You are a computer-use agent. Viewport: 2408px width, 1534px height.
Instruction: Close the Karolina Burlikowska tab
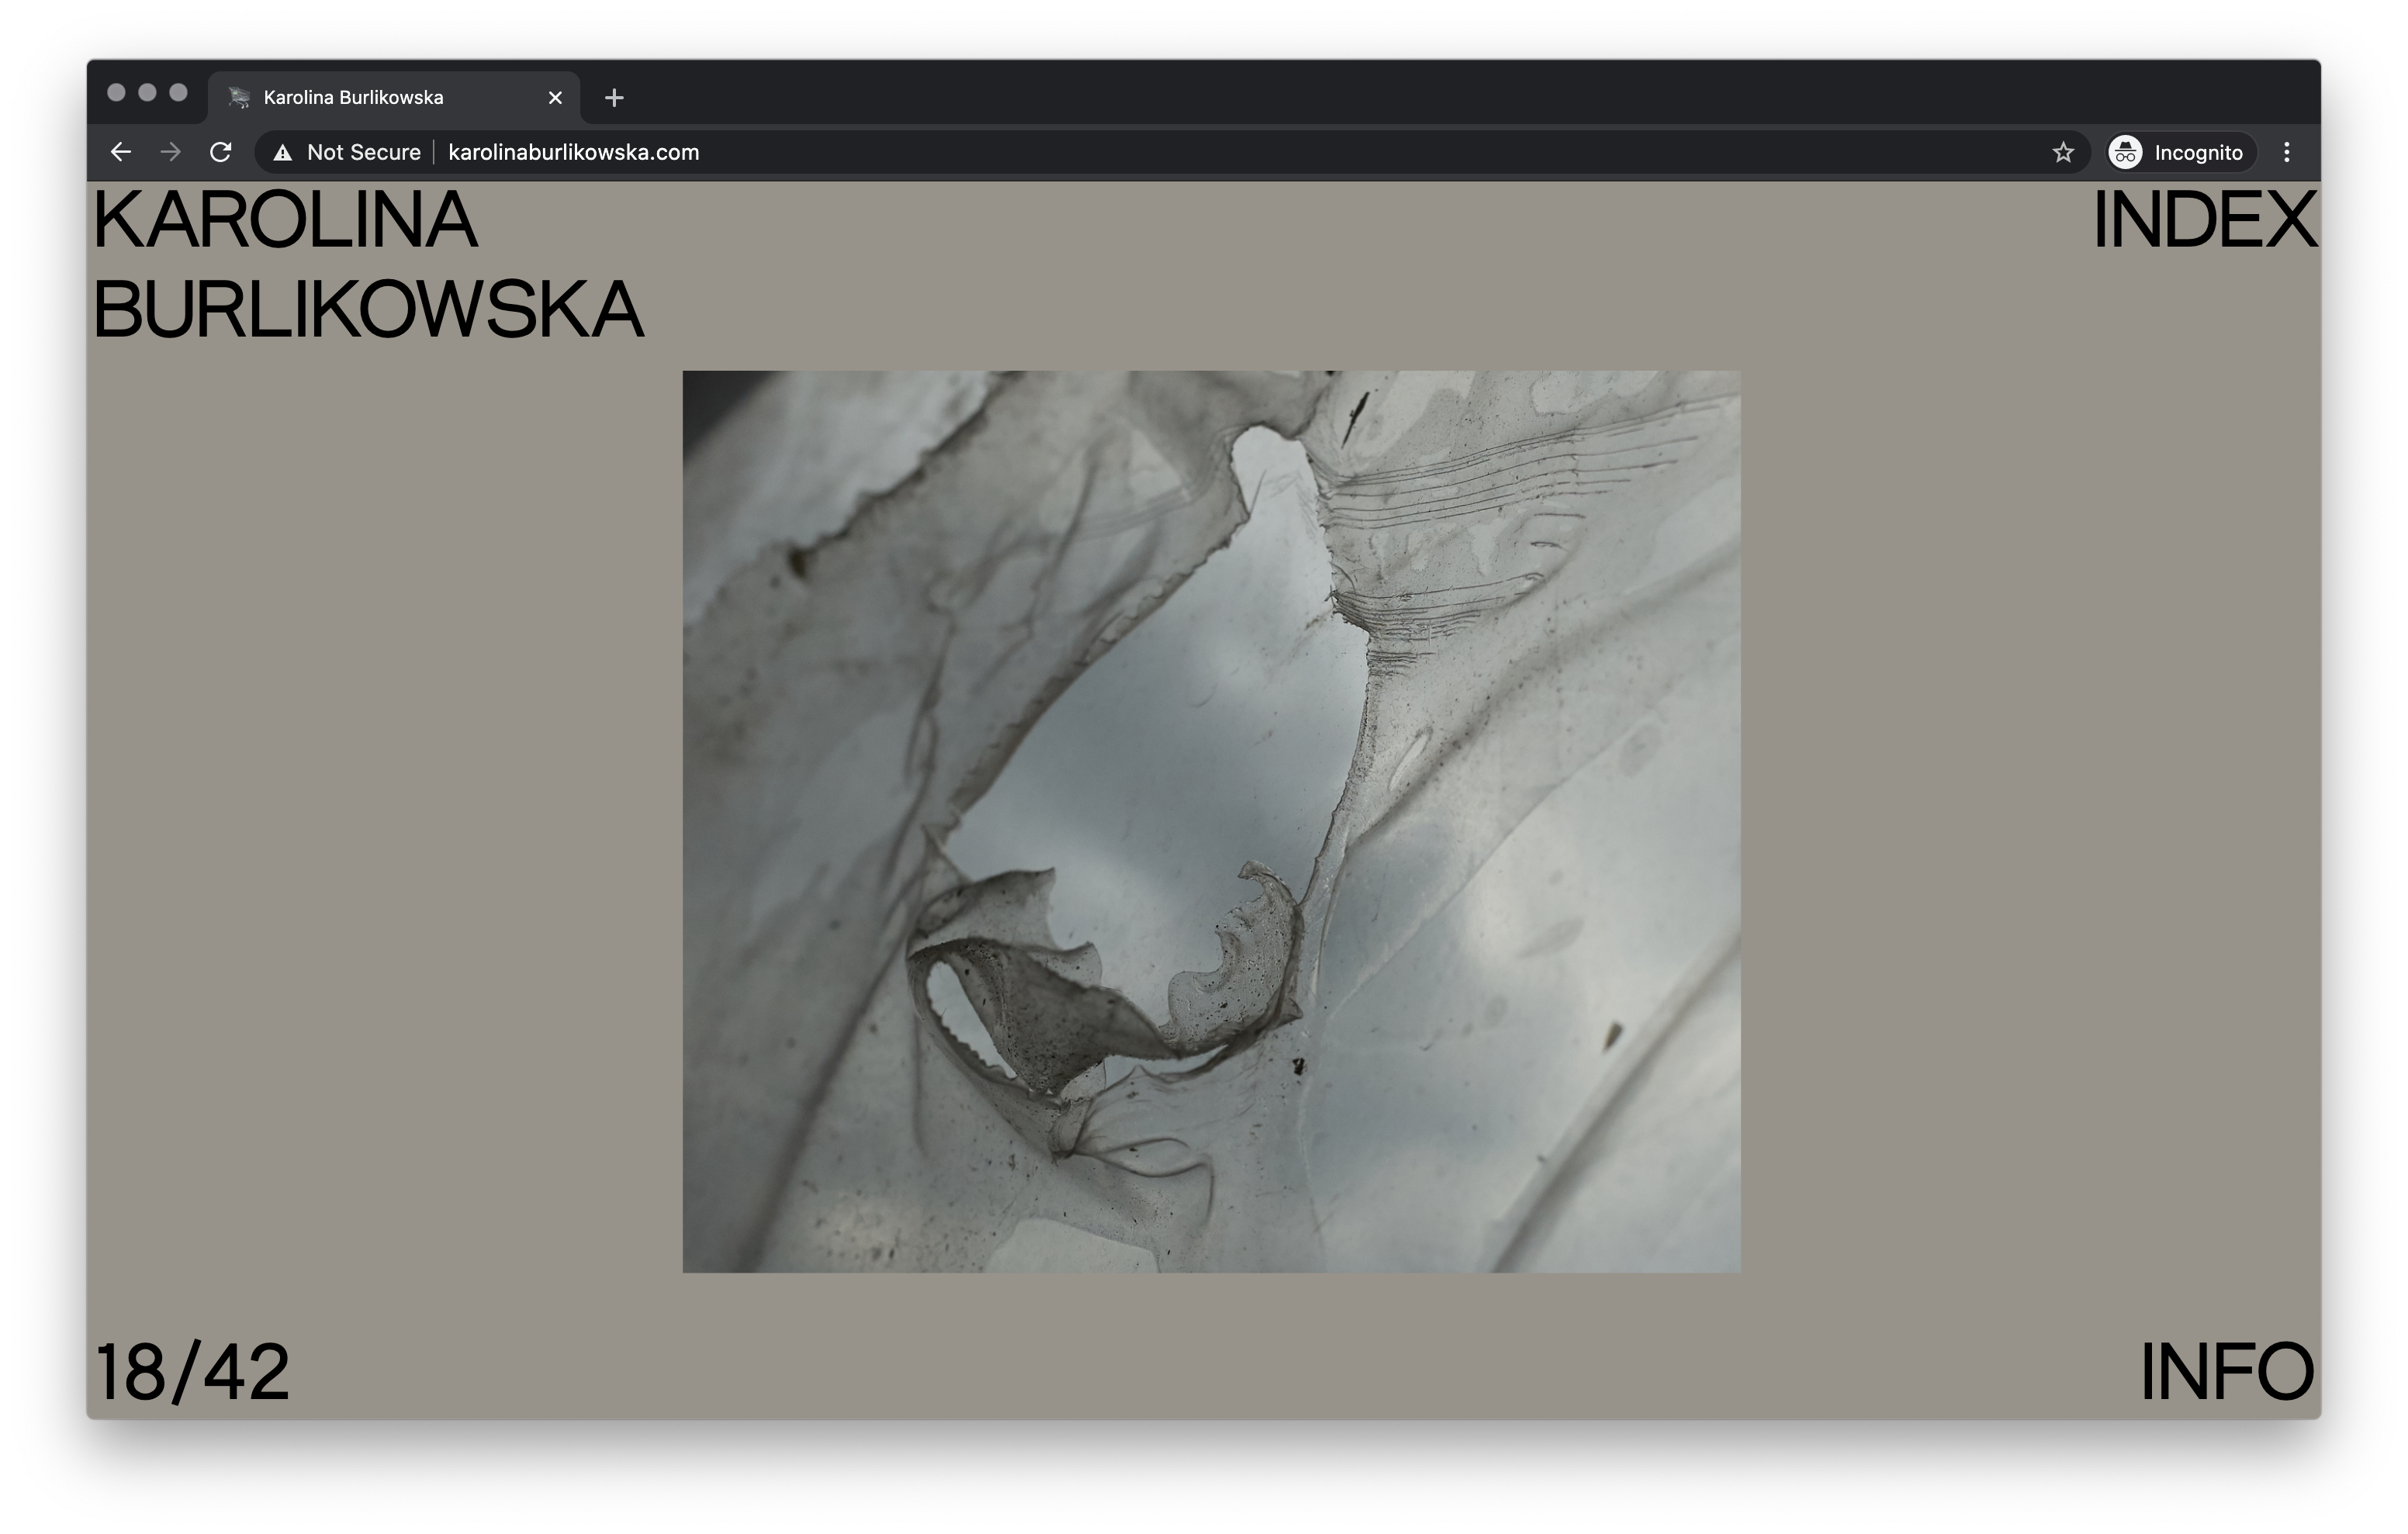pyautogui.click(x=555, y=98)
